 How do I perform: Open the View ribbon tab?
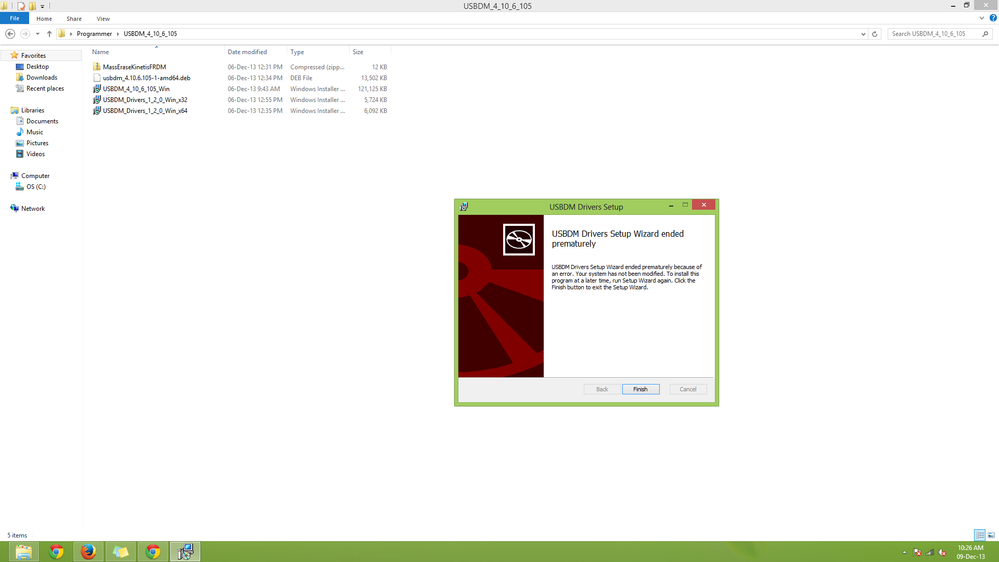tap(103, 18)
